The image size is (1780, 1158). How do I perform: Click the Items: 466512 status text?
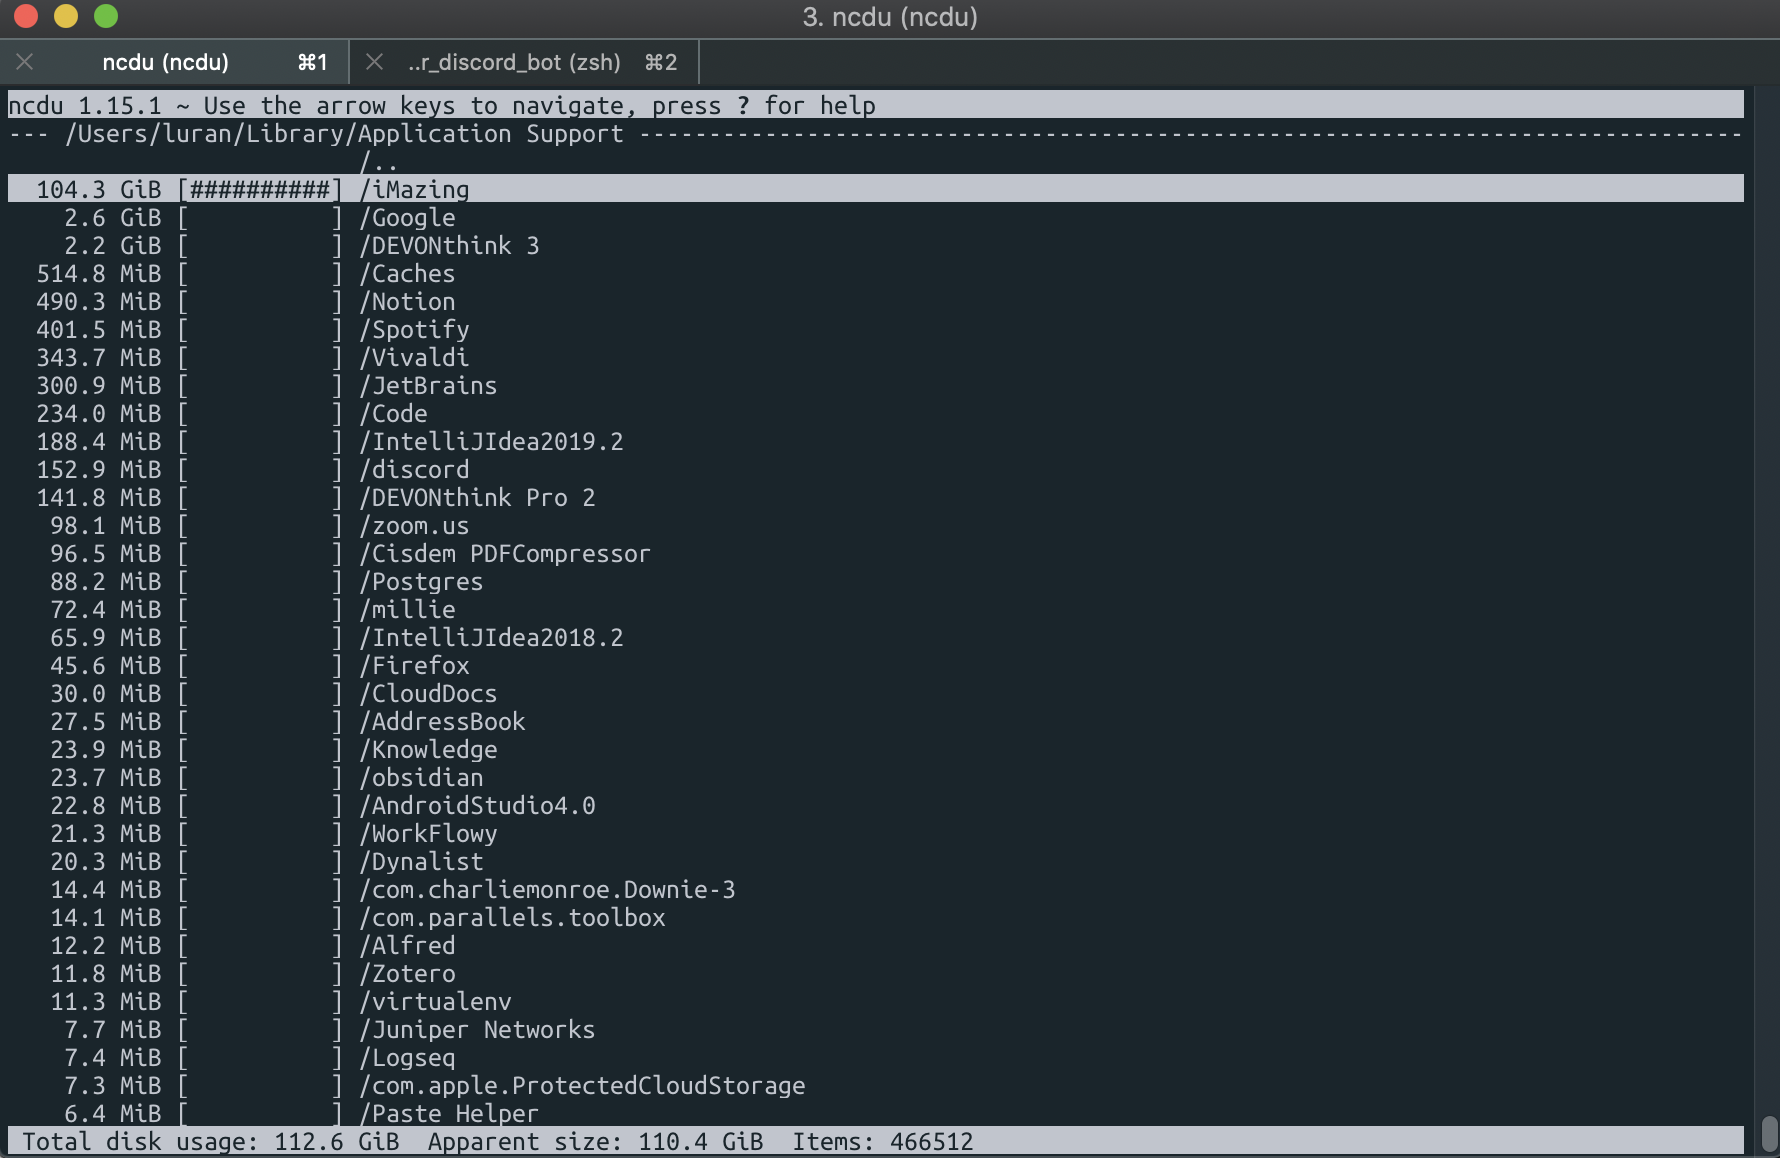point(883,1141)
